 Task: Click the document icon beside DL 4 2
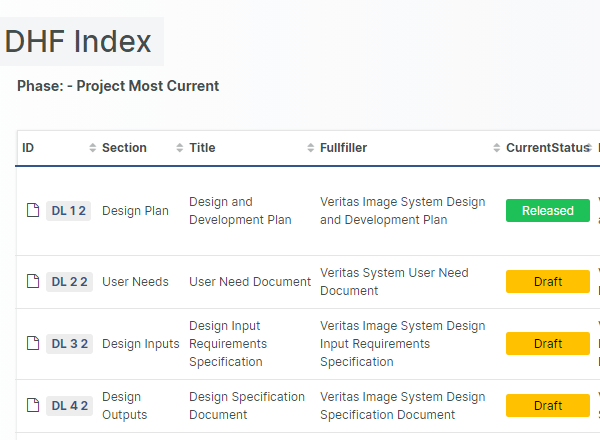click(x=33, y=406)
